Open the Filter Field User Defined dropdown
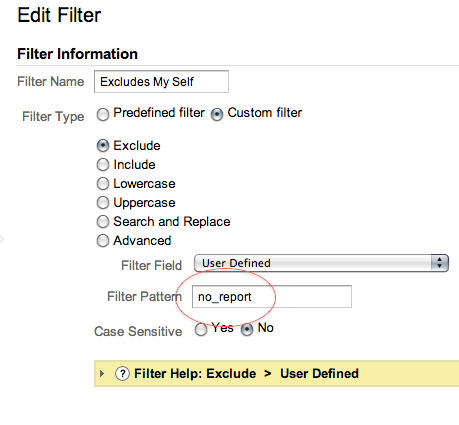 tap(321, 263)
